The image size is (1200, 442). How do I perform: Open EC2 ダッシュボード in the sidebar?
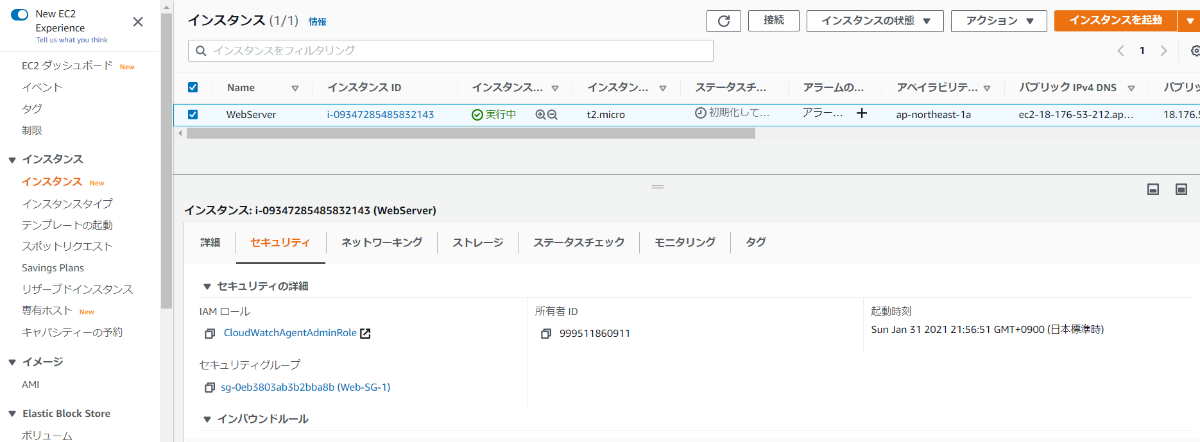click(67, 65)
